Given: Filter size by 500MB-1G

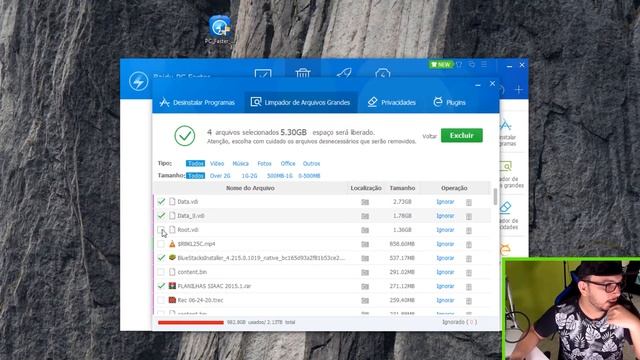Looking at the screenshot, I should tap(280, 176).
